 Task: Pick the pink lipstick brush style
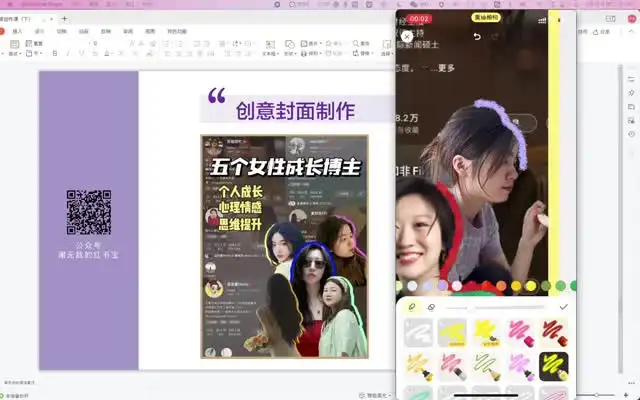519,333
